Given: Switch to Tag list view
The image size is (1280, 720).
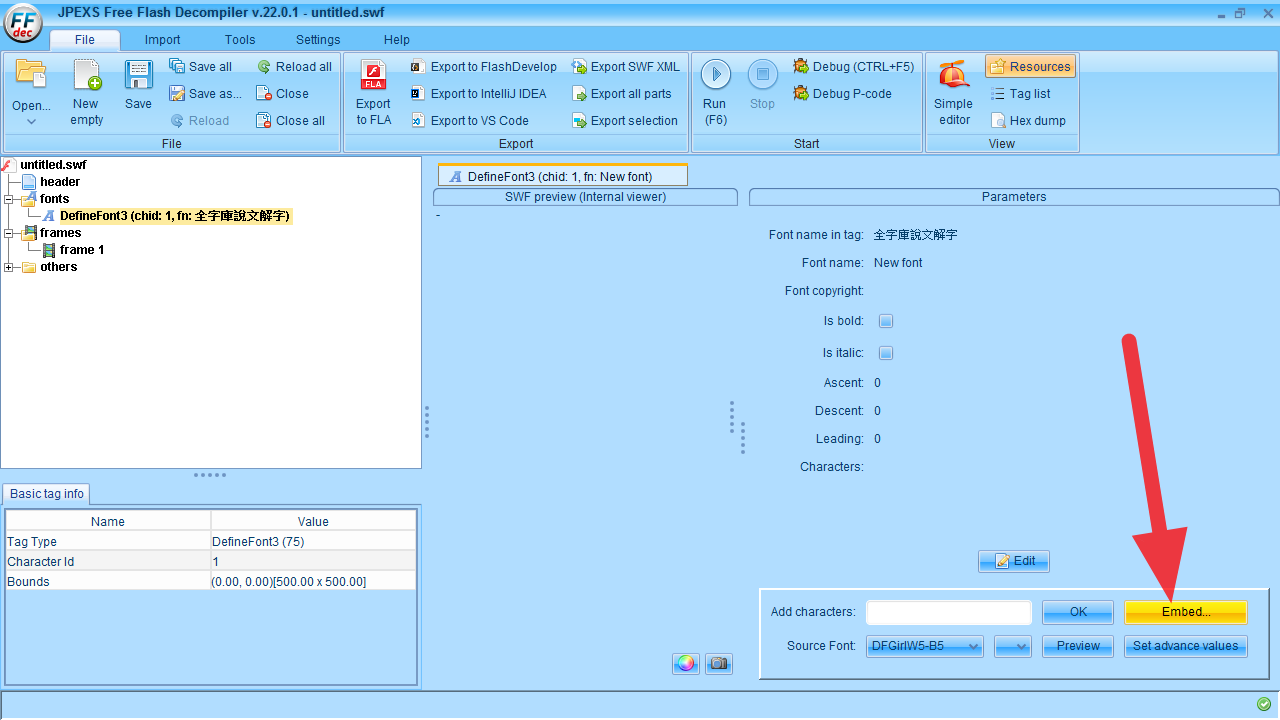Looking at the screenshot, I should pos(1021,94).
